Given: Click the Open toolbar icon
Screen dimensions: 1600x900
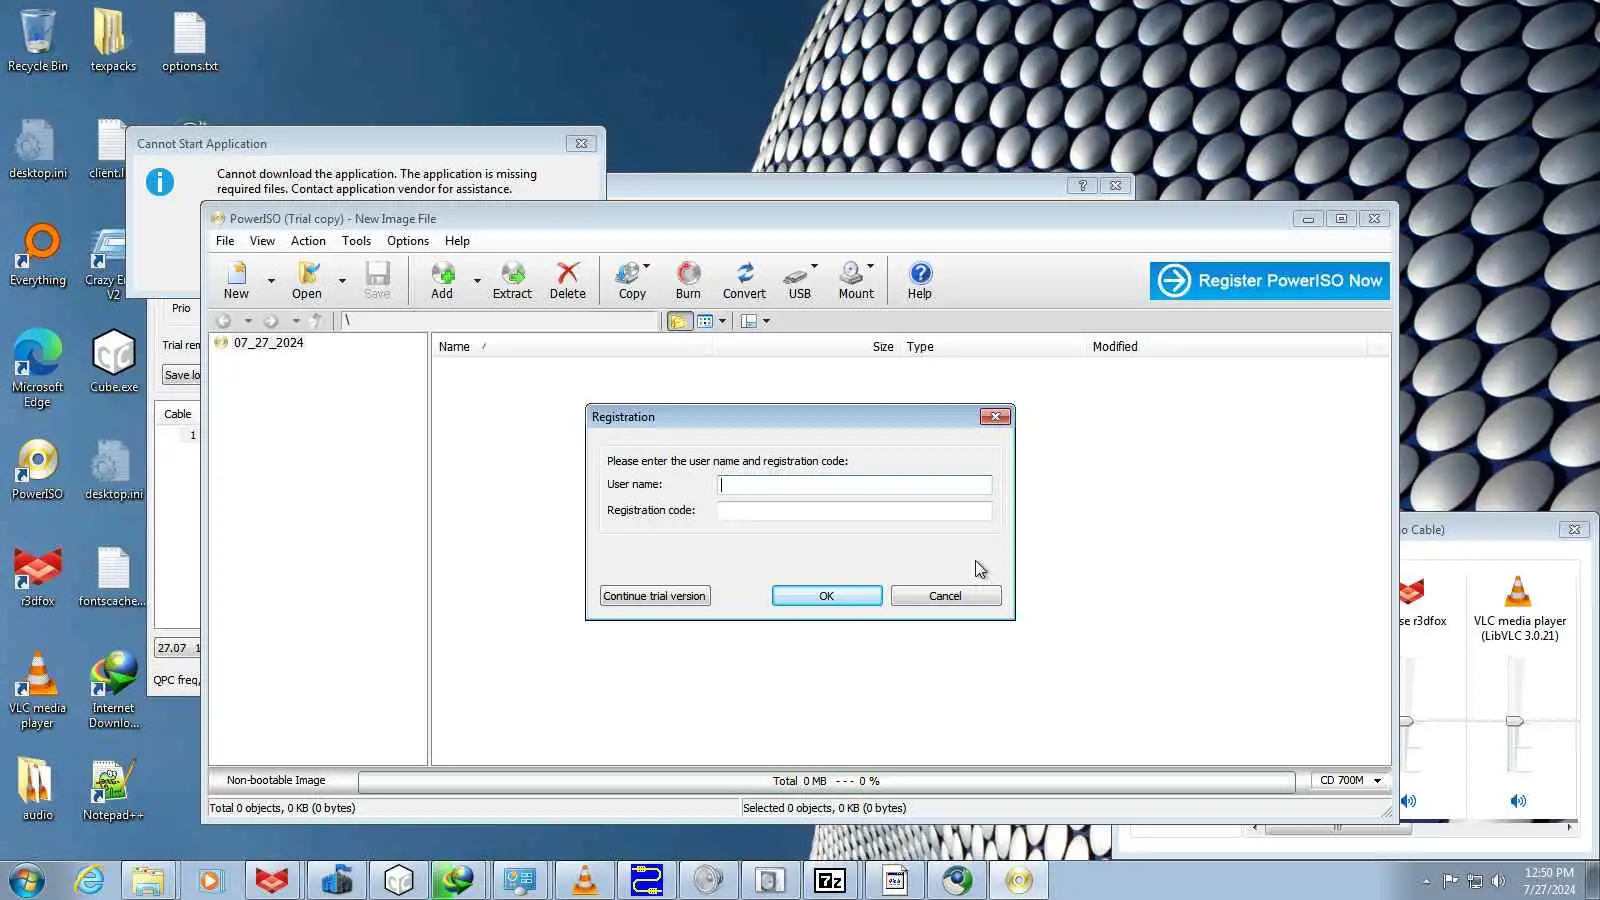Looking at the screenshot, I should point(307,280).
